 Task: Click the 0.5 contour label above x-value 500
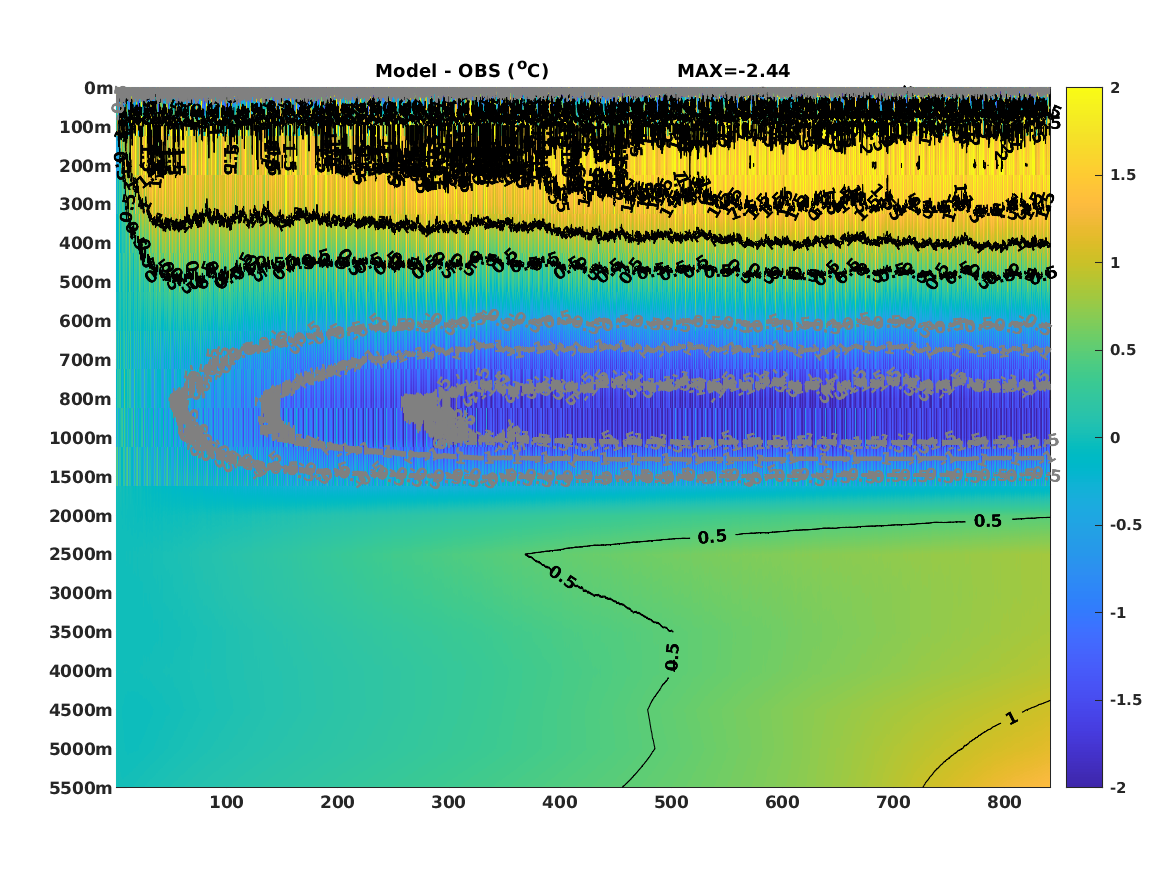[x=712, y=536]
